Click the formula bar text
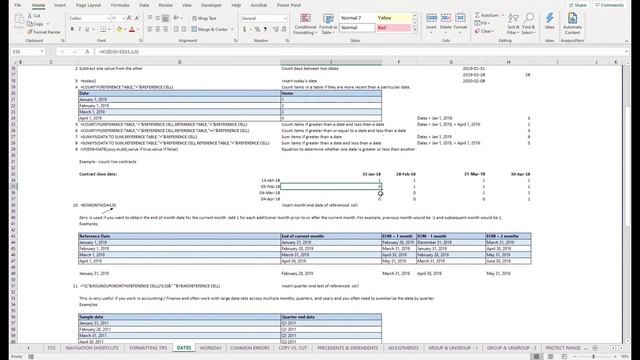The width and height of the screenshot is (640, 360). 119,52
